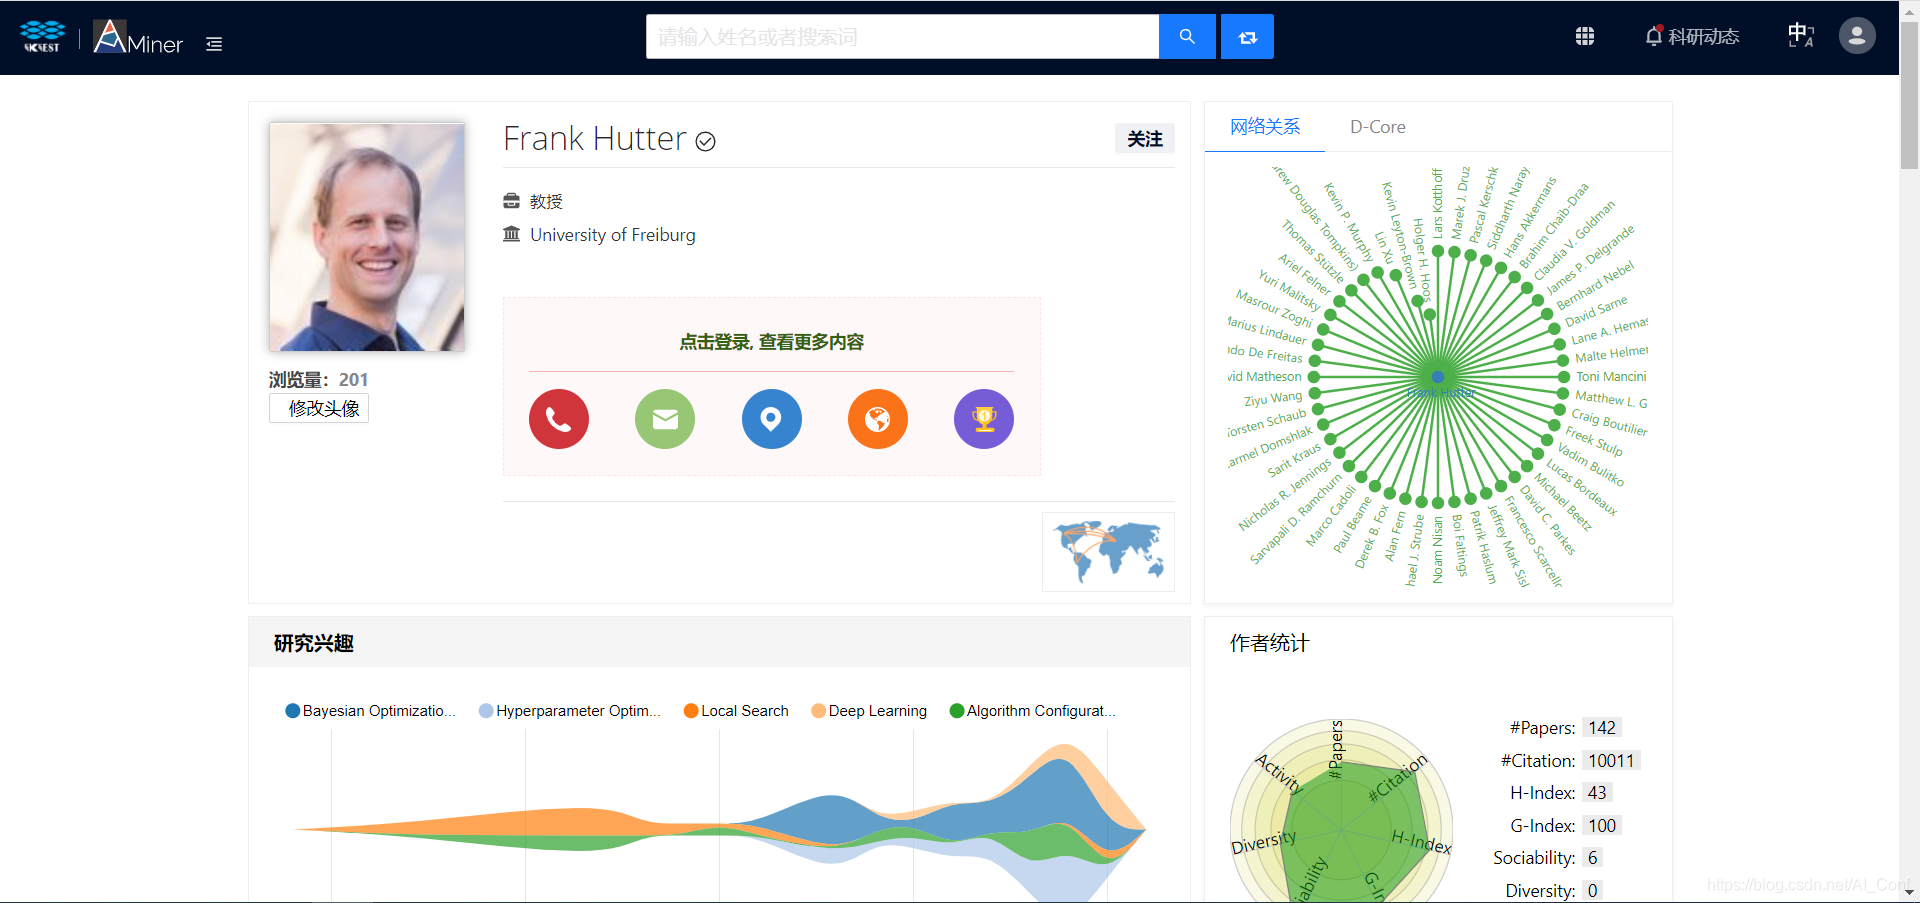1920x903 pixels.
Task: Click the H-Index value 43
Action: pos(1597,793)
